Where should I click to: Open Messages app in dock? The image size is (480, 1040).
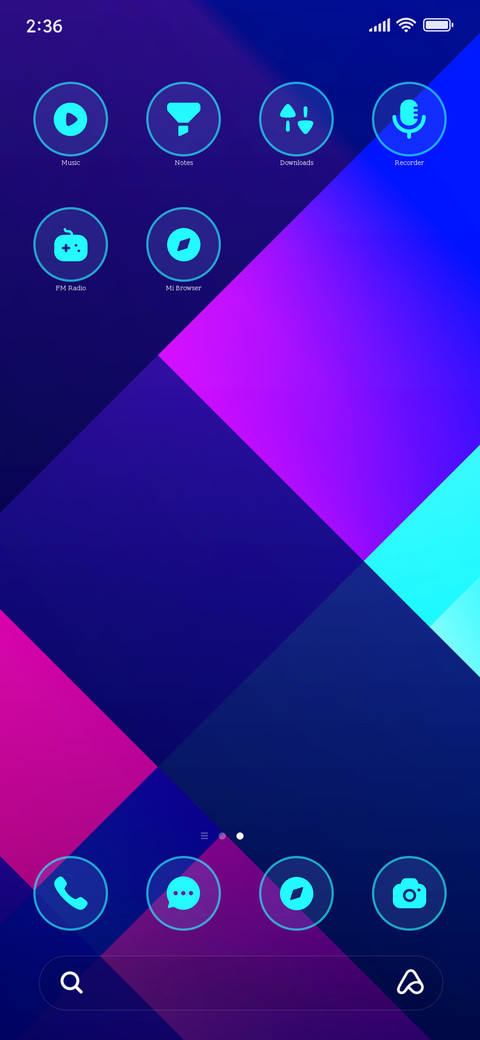tap(184, 893)
